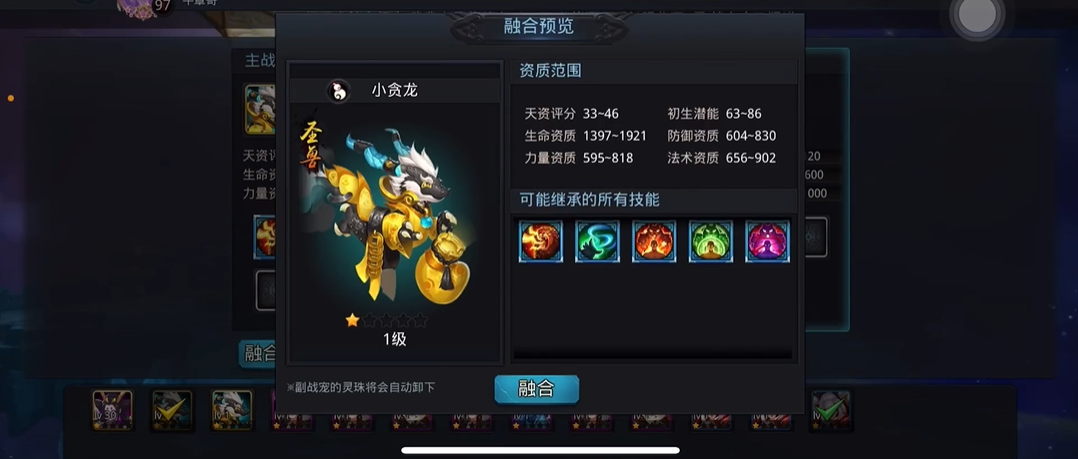Tap the green aura meditation skill icon
The width and height of the screenshot is (1078, 459).
[x=711, y=241]
